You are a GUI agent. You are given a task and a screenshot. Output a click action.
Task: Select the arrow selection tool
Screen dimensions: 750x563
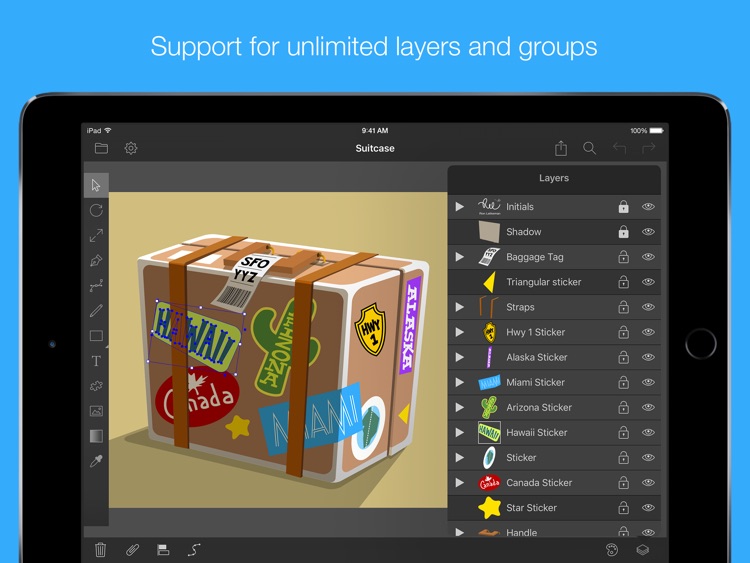tap(96, 185)
